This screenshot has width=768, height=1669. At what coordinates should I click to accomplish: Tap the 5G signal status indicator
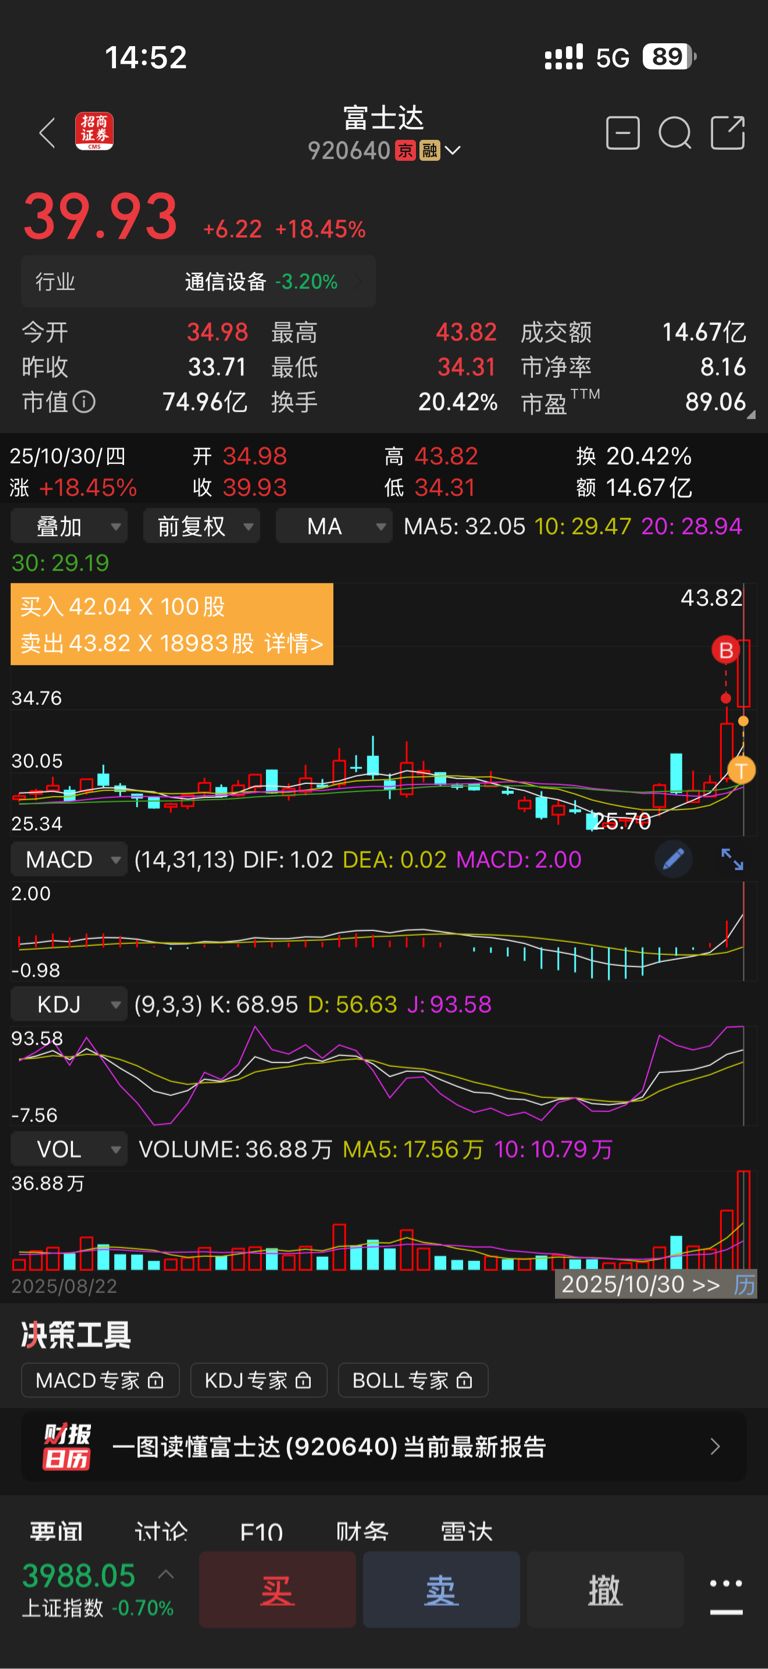pyautogui.click(x=613, y=58)
